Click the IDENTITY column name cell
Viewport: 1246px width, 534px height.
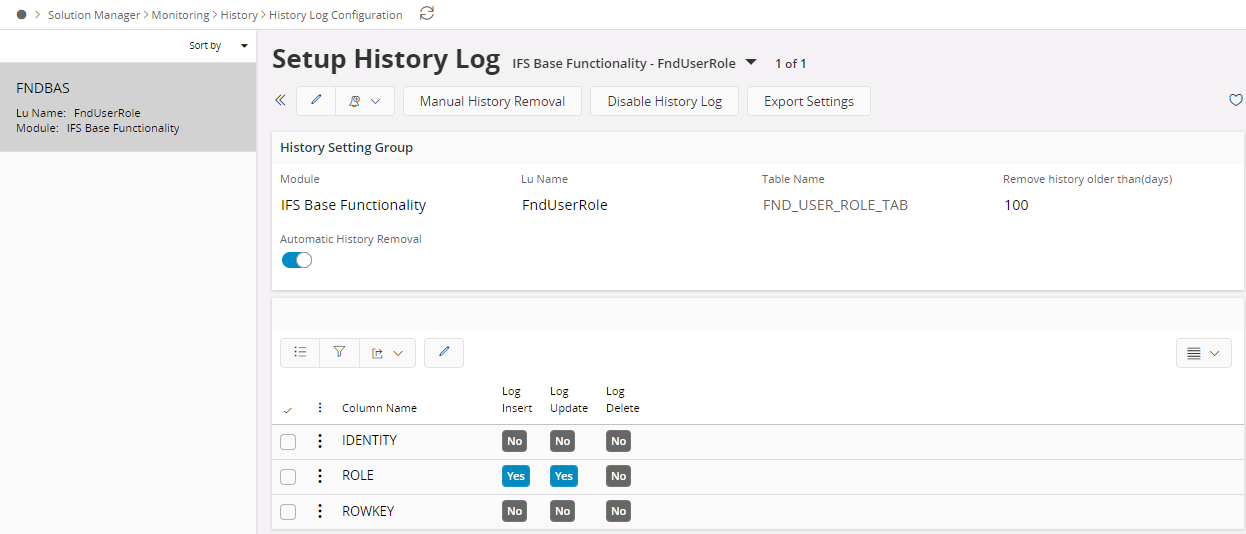pos(370,440)
